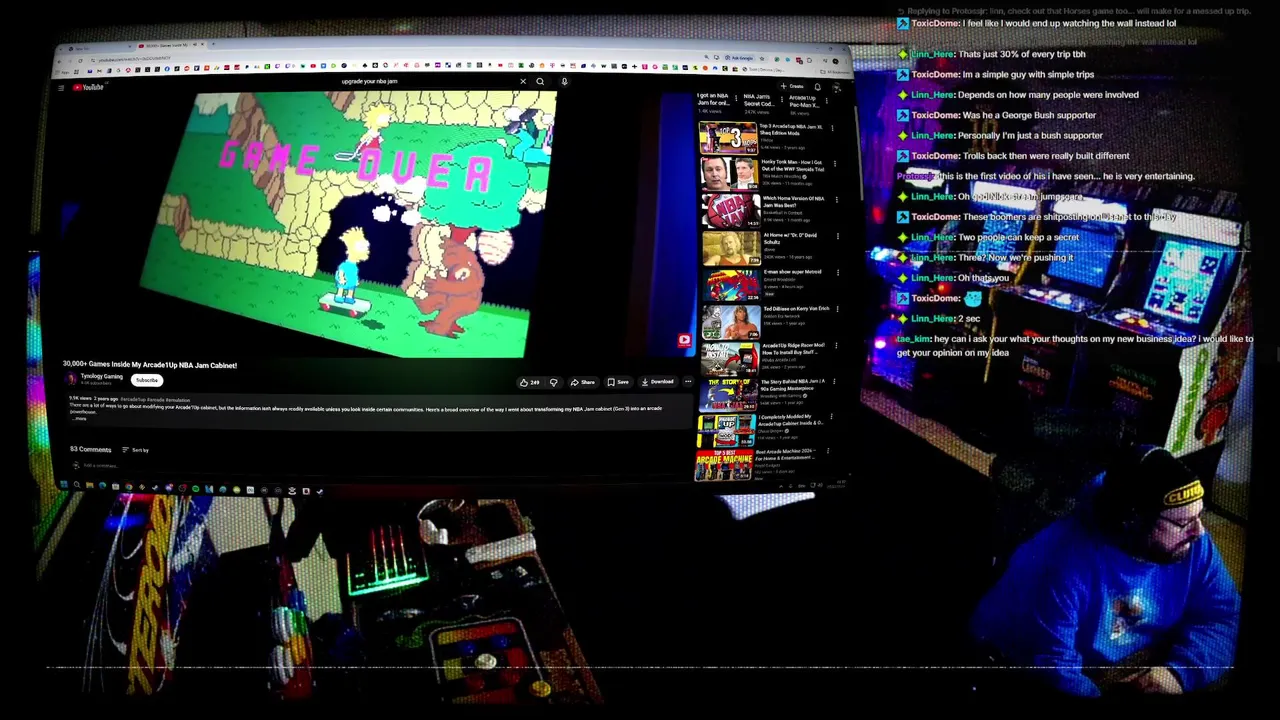Open the Tynology Gaming channel name link
Viewport: 1280px width, 720px height.
point(101,377)
